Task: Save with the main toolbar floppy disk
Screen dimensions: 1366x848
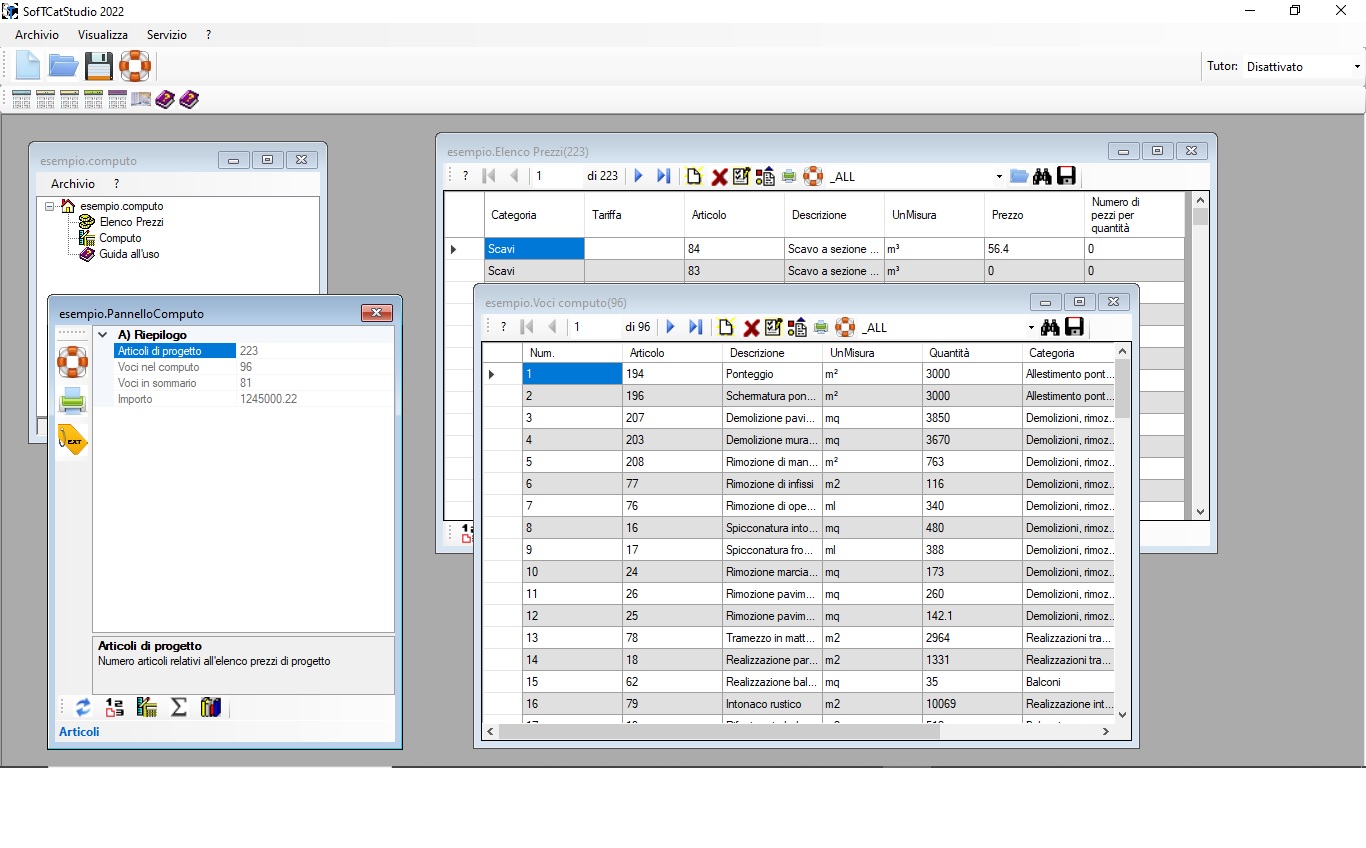Action: (x=99, y=66)
